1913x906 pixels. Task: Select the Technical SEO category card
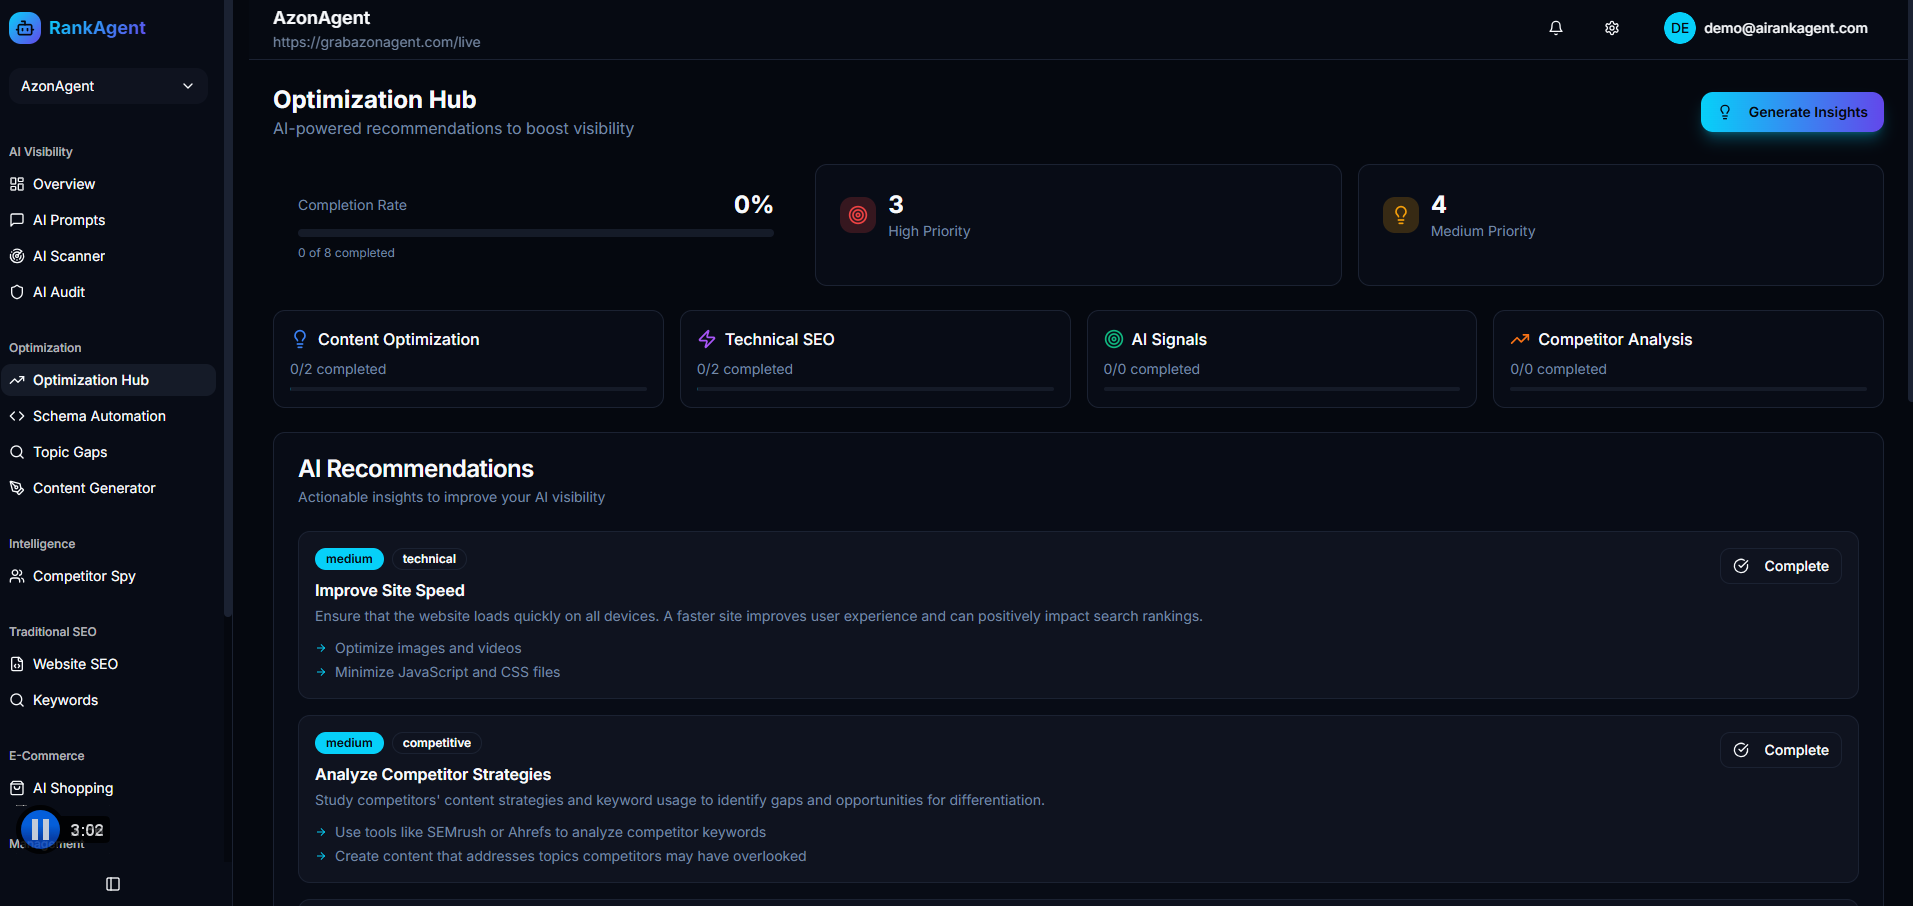tap(874, 358)
